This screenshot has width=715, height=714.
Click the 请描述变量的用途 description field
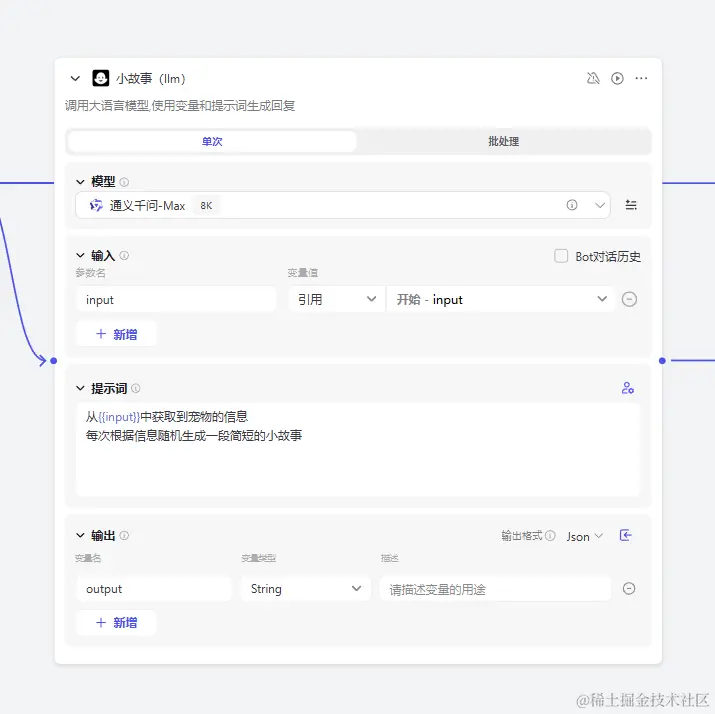point(495,589)
